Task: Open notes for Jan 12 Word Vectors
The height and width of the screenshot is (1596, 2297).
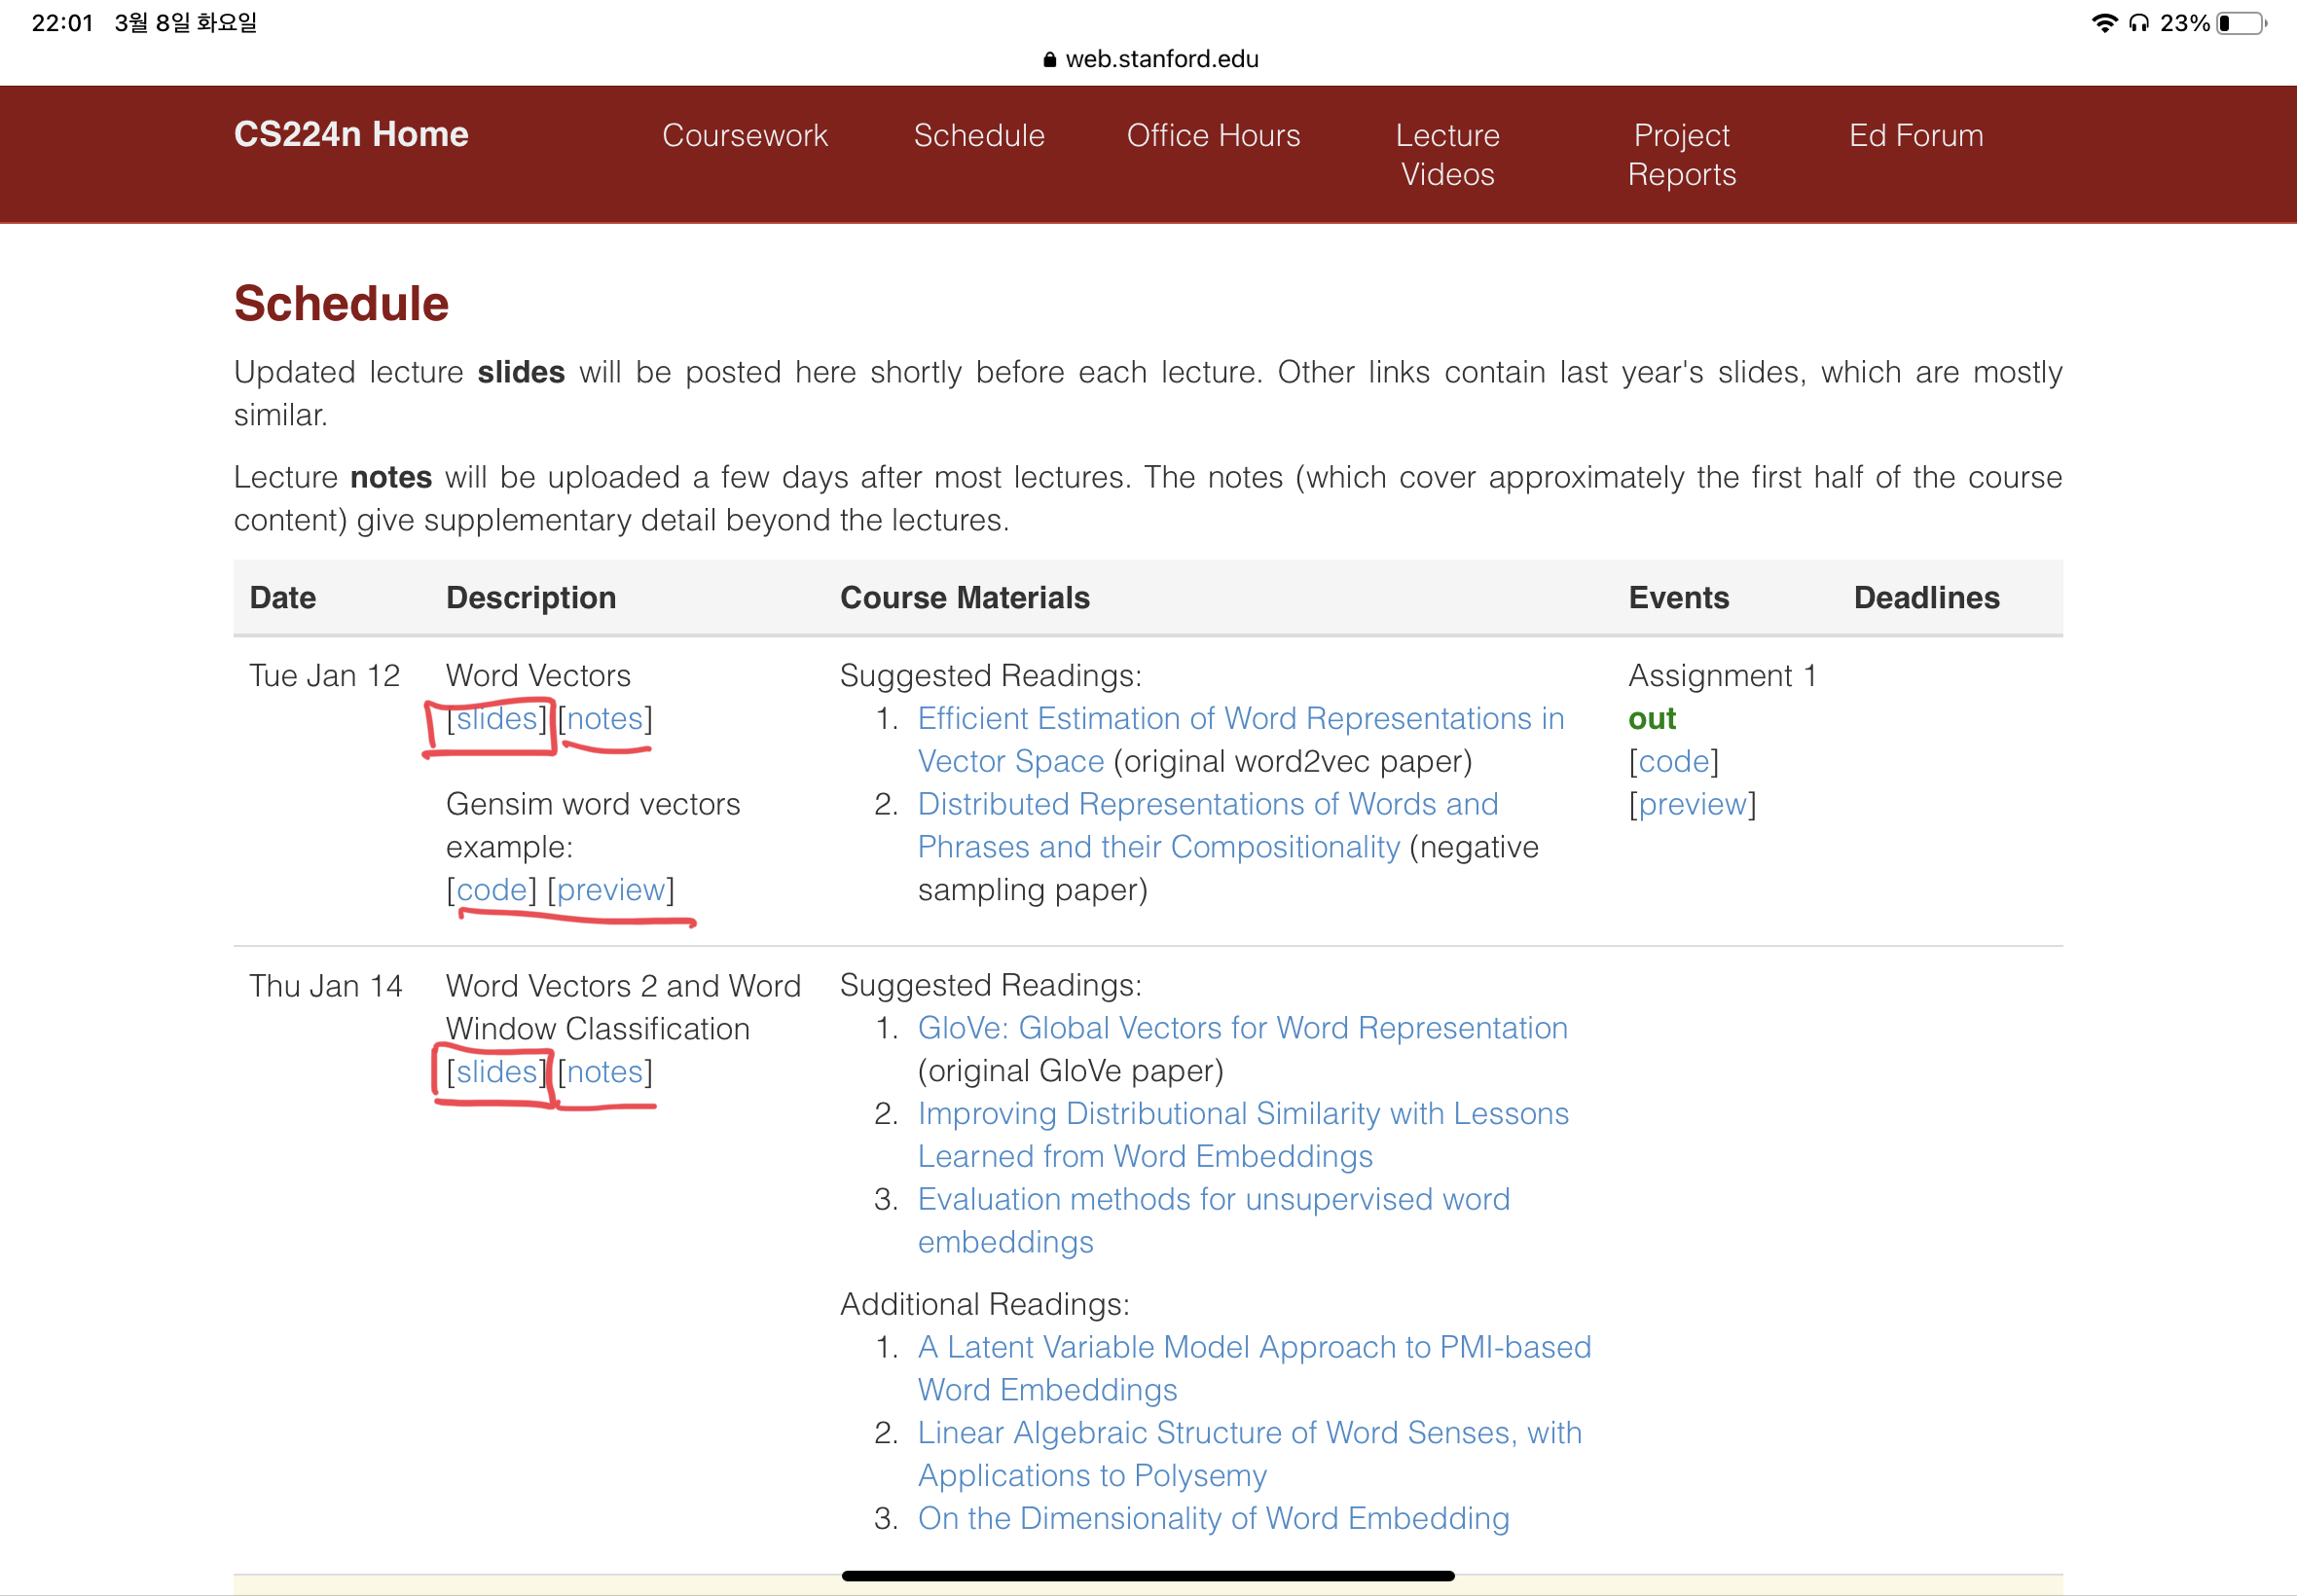Action: 605,719
